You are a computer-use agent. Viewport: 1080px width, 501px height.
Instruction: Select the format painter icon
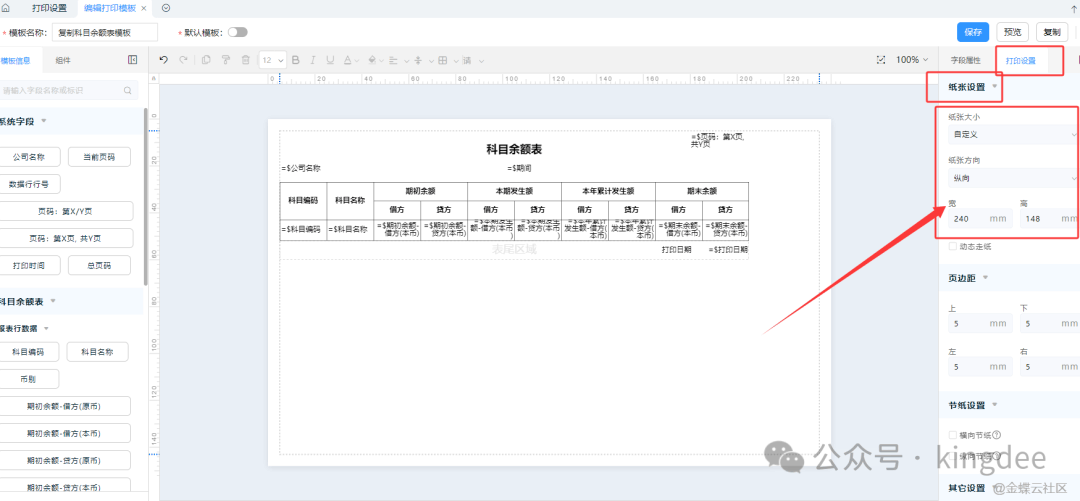pos(225,60)
